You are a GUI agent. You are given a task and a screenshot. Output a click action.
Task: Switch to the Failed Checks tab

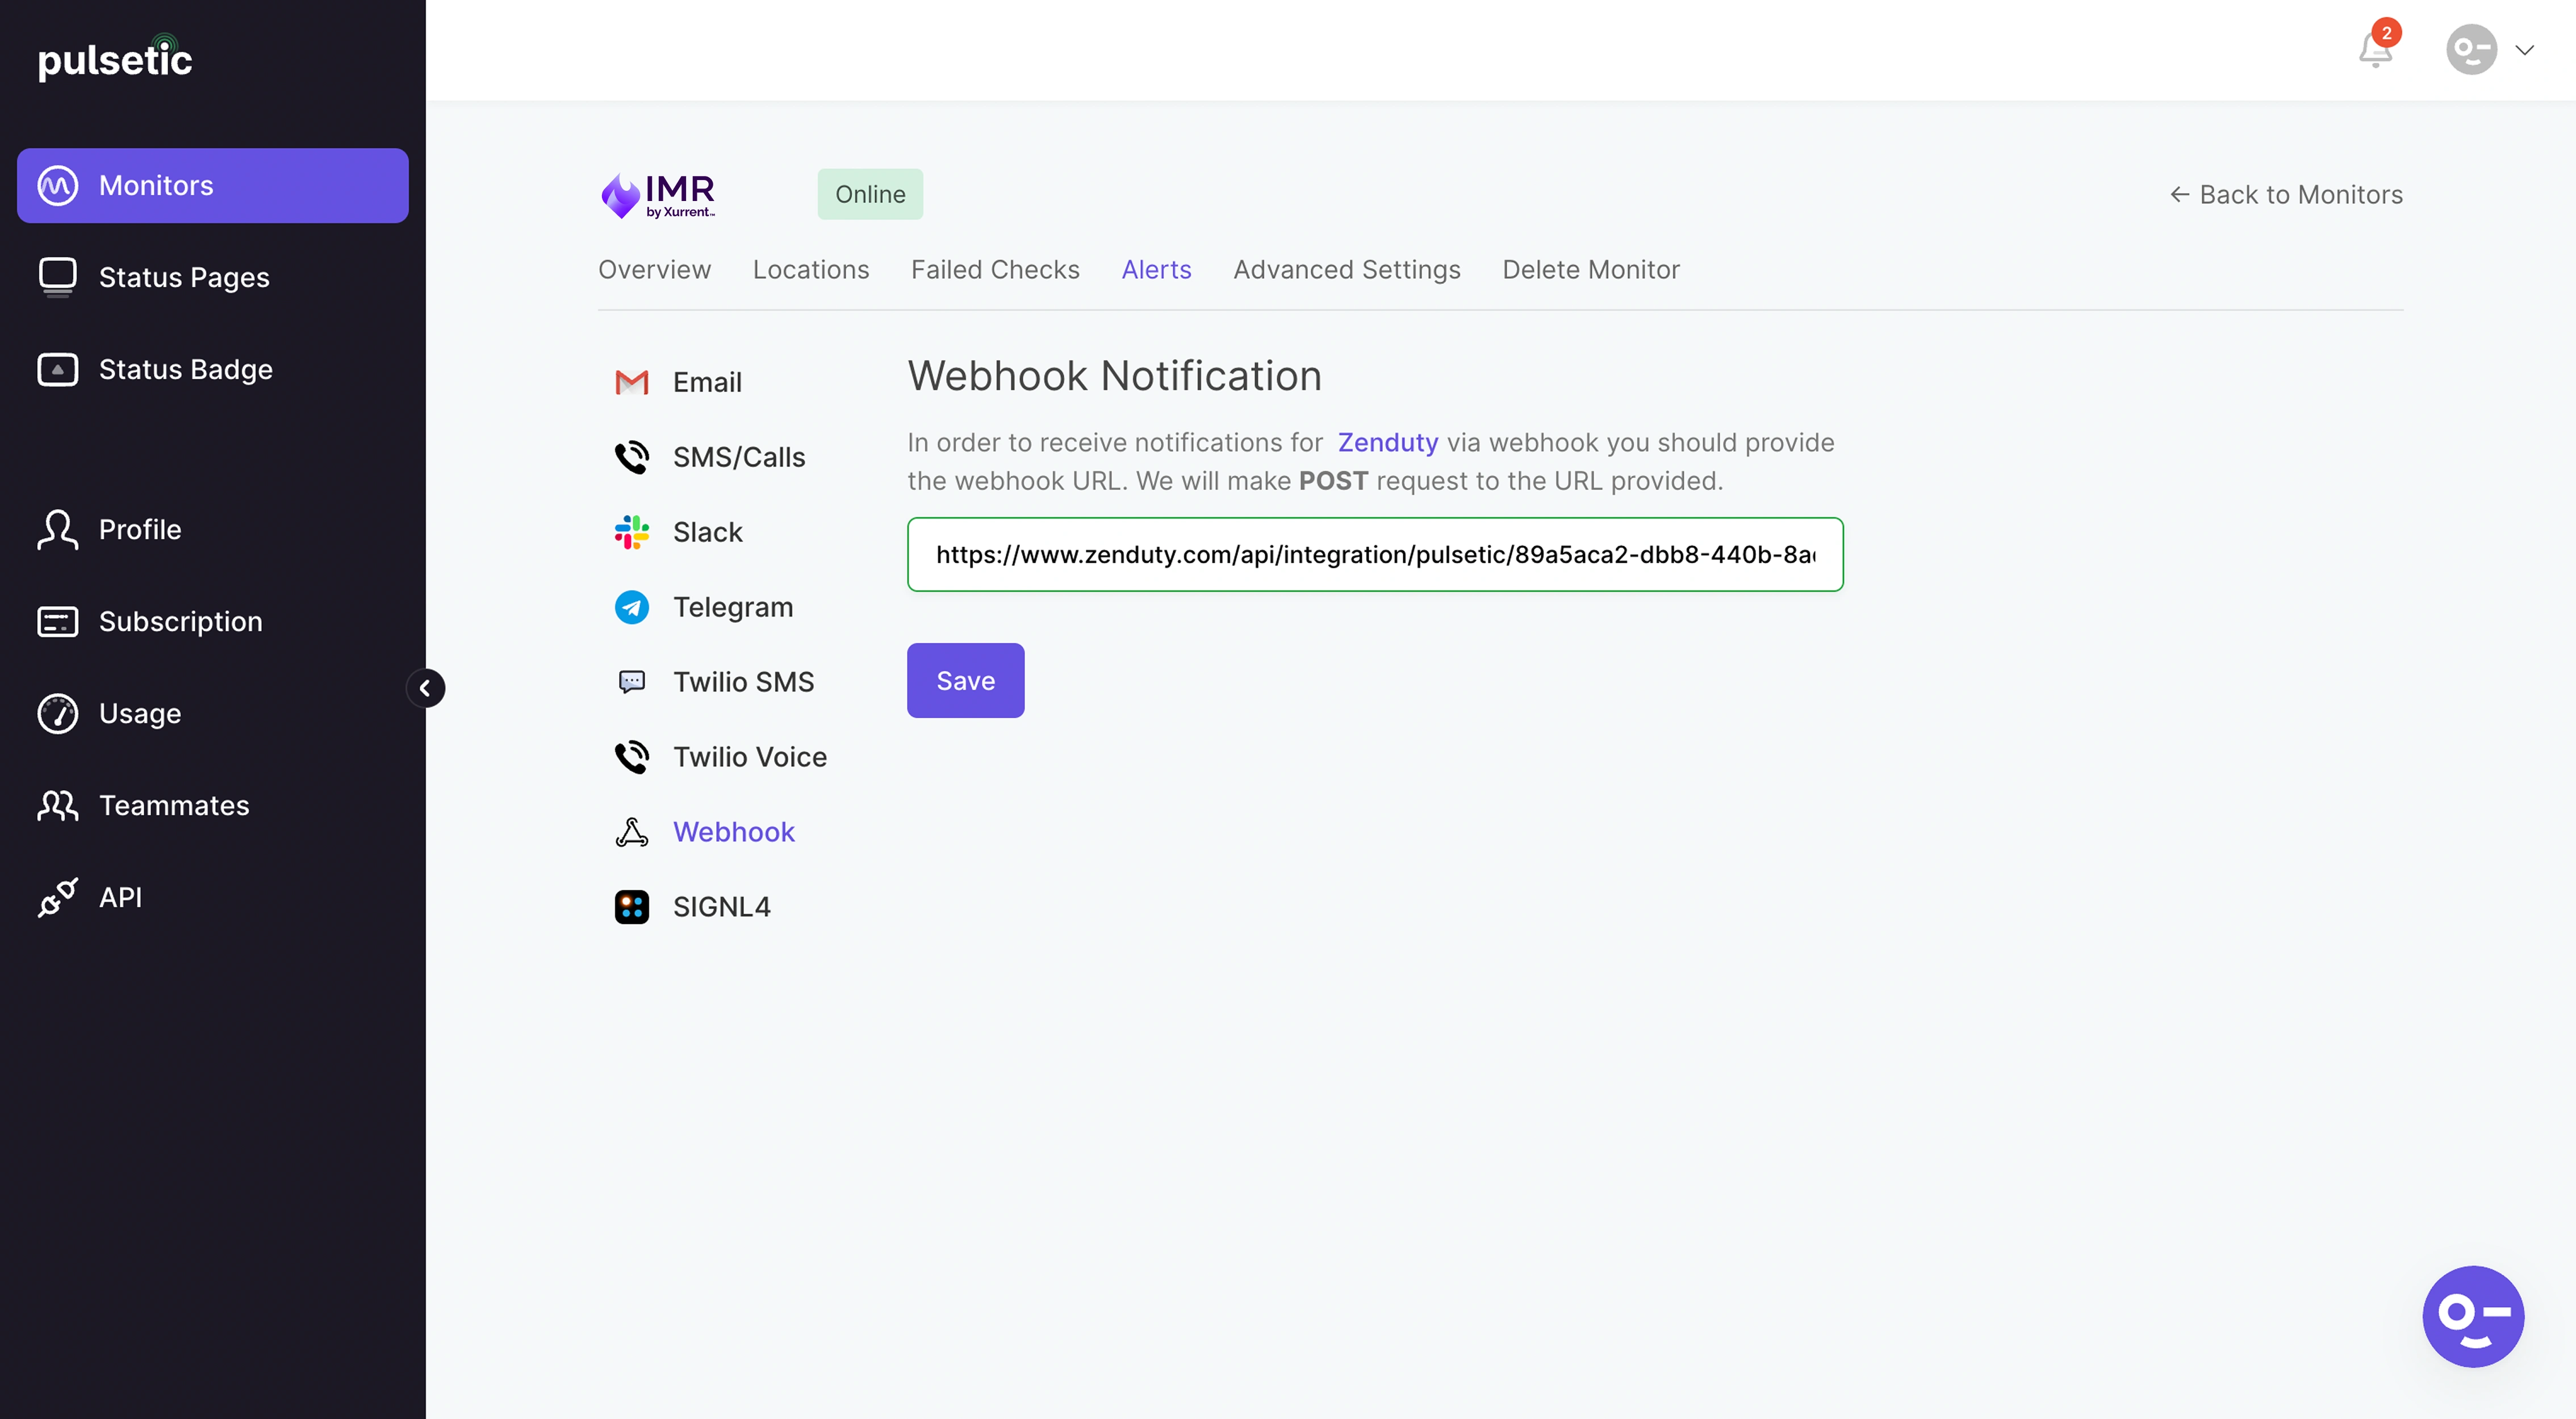[x=994, y=269]
